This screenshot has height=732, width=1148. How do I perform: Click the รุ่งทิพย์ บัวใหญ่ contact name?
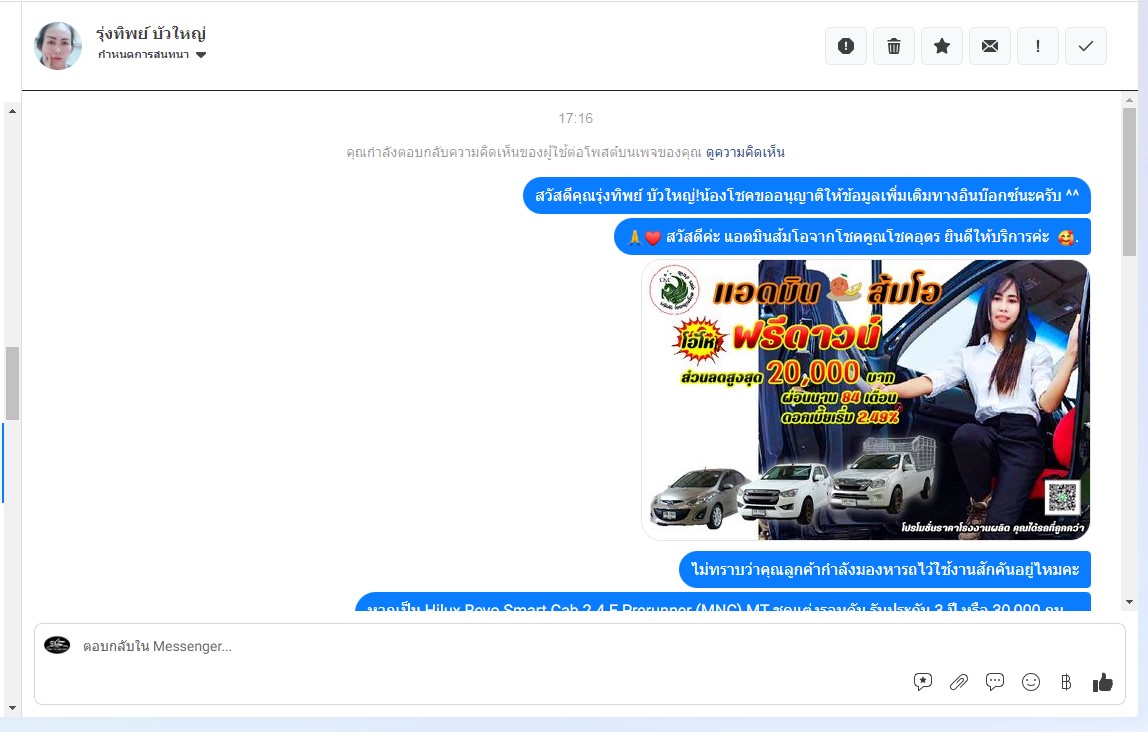coord(151,34)
